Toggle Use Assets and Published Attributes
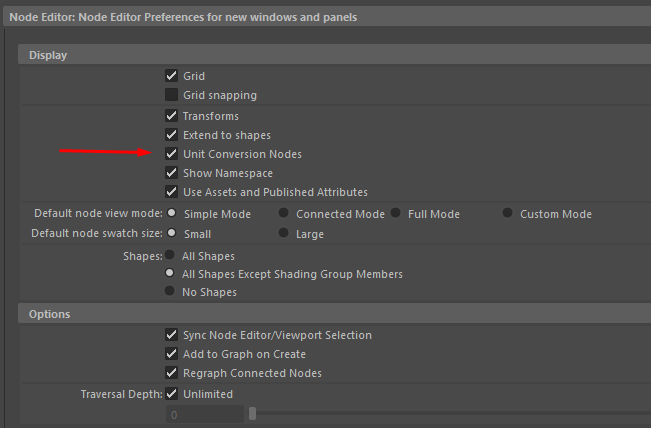The width and height of the screenshot is (651, 428). click(x=171, y=192)
